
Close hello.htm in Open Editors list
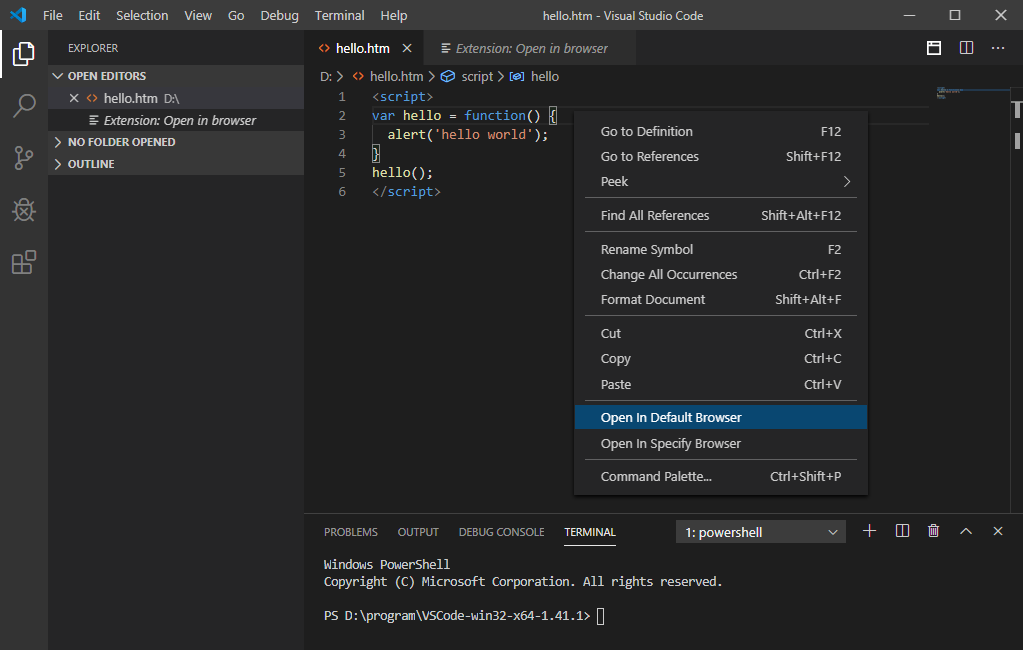pos(73,98)
